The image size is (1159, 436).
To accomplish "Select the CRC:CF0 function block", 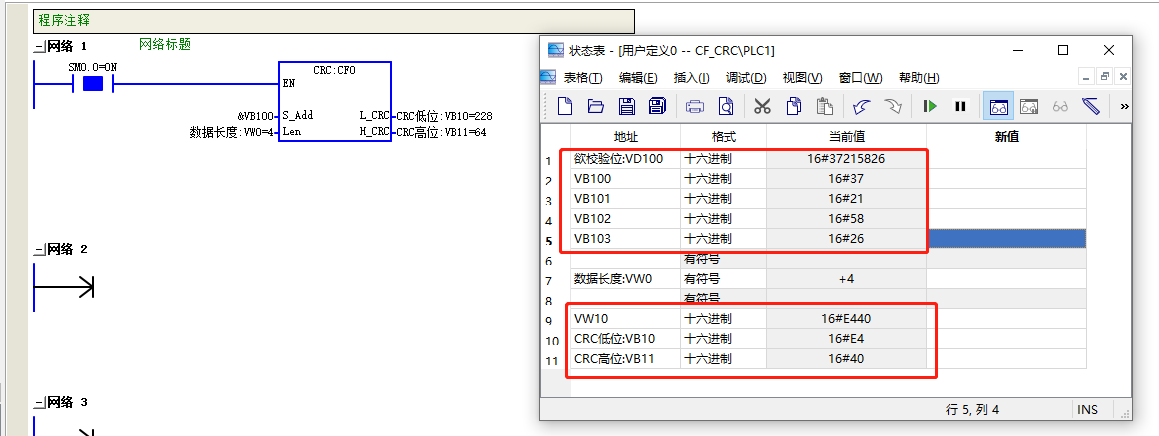I will click(x=335, y=101).
